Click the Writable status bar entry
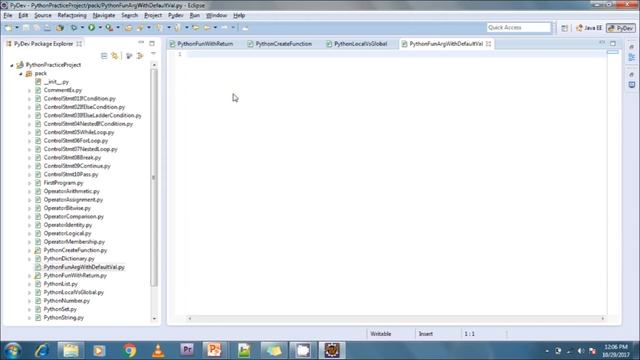640x360 pixels. pyautogui.click(x=380, y=334)
